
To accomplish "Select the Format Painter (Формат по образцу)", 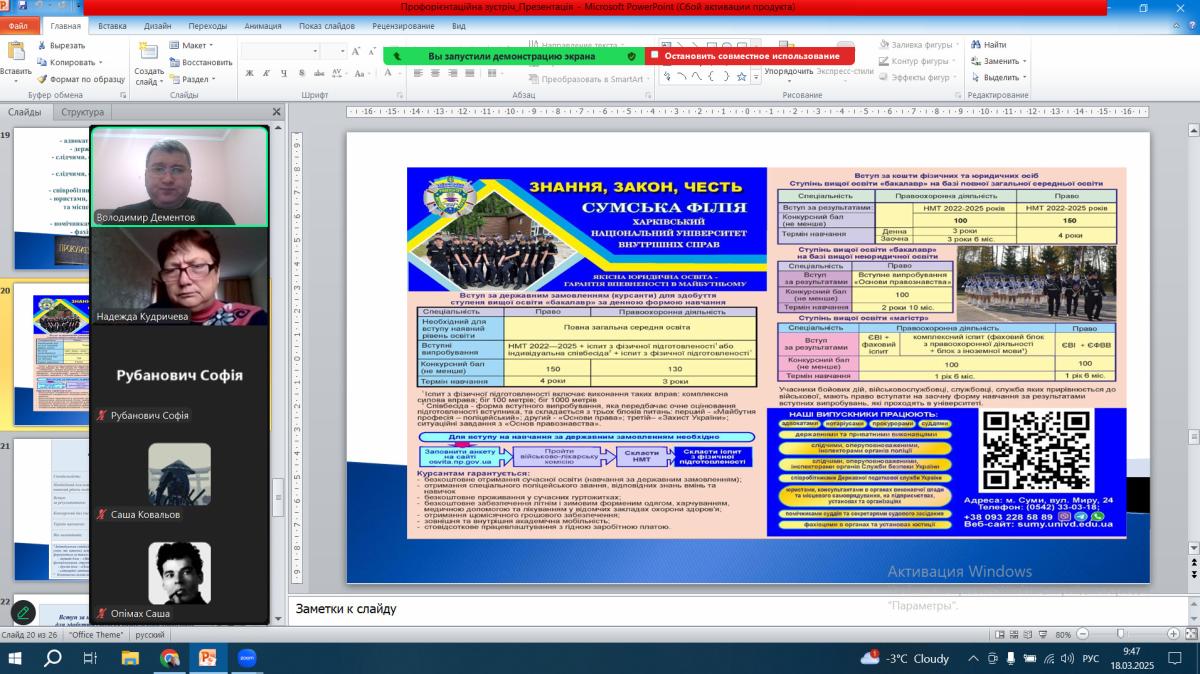I will (79, 79).
